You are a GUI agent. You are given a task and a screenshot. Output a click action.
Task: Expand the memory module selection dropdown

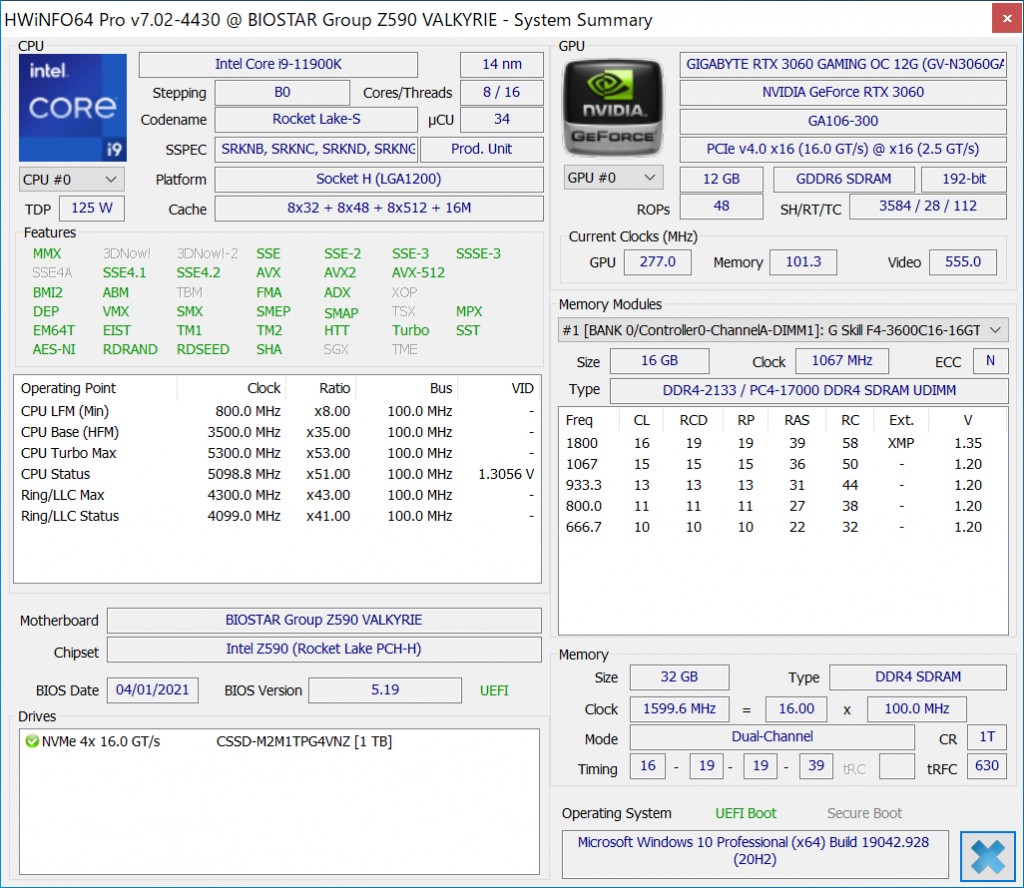click(782, 330)
